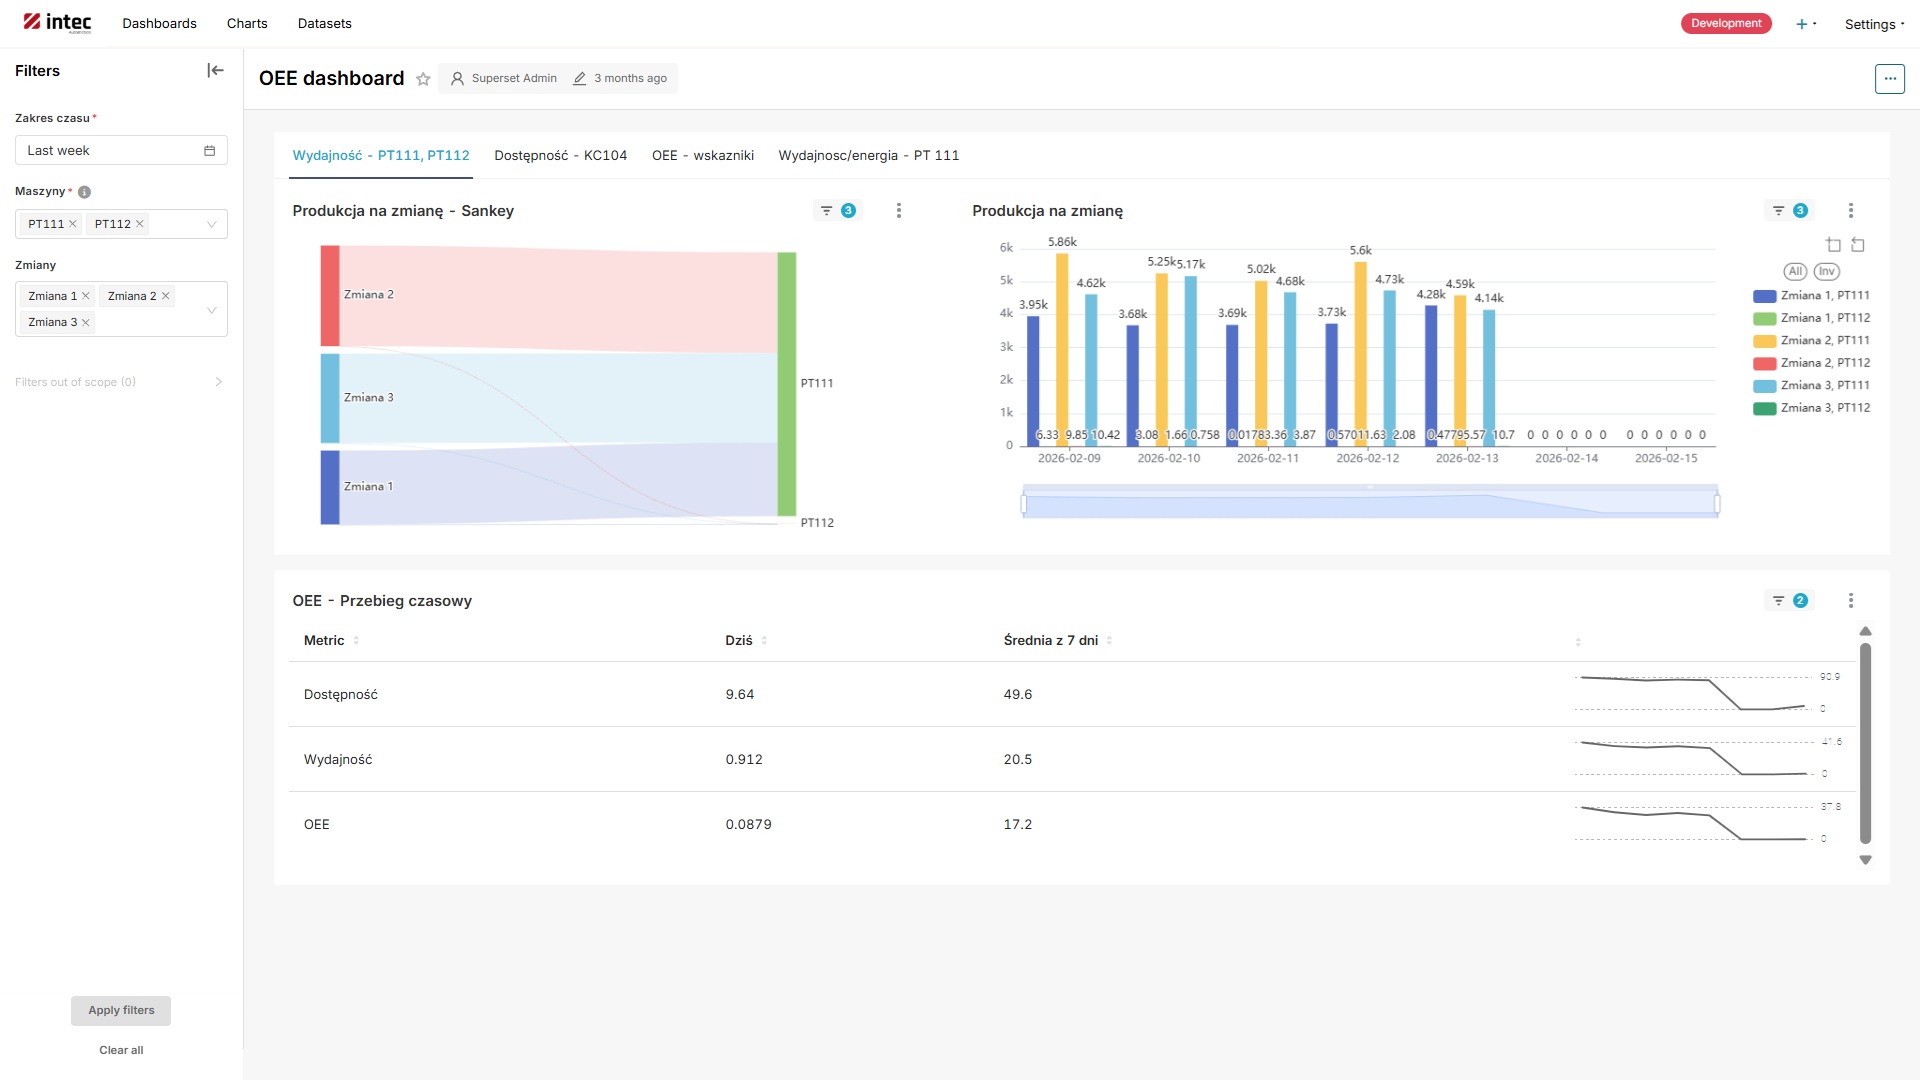The height and width of the screenshot is (1080, 1920).
Task: Open Produkcja na zmianę chart three-dot menu
Action: point(1851,211)
